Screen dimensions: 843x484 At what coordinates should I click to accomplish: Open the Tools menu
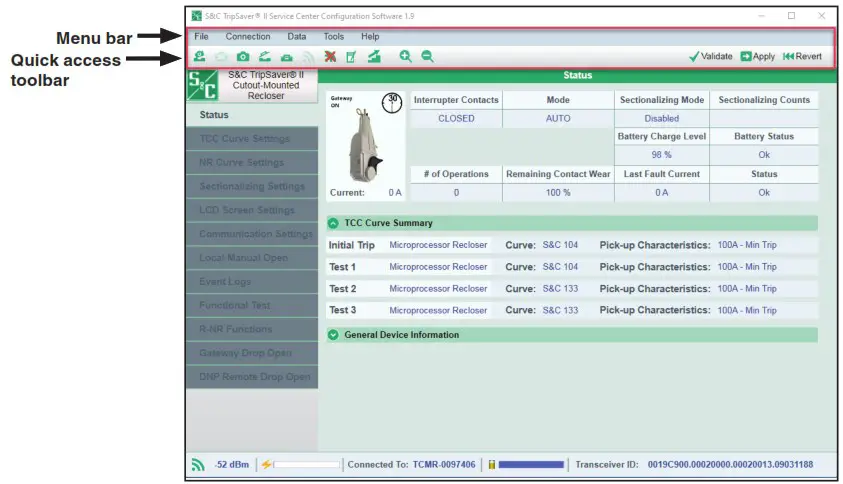pyautogui.click(x=333, y=37)
